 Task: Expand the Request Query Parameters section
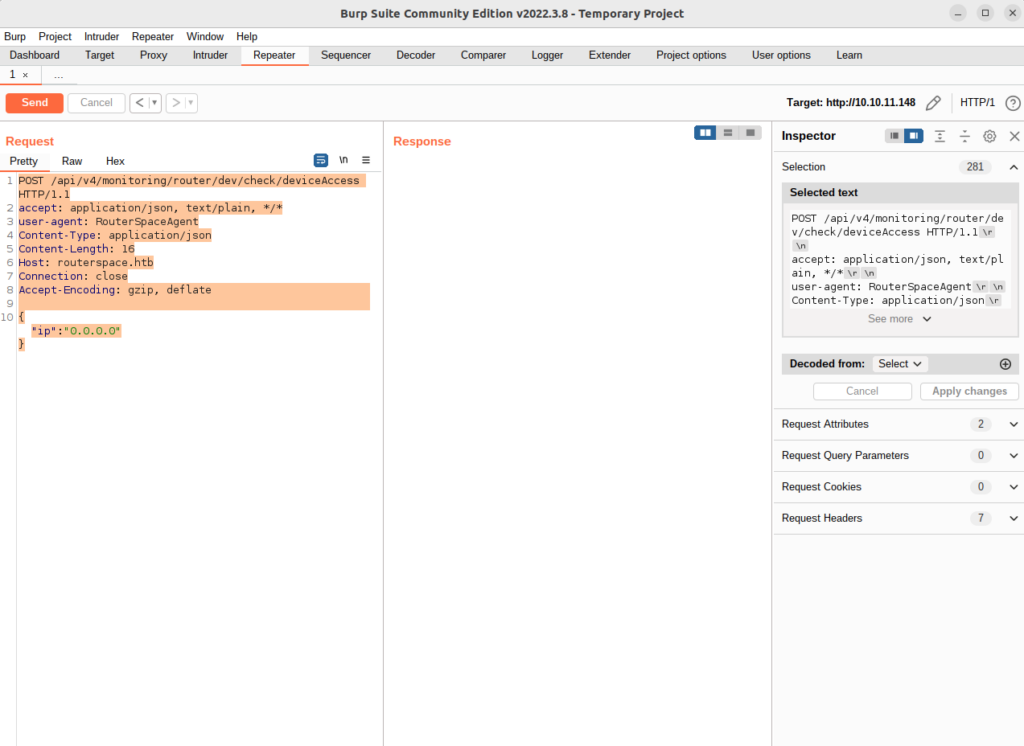tap(1014, 456)
